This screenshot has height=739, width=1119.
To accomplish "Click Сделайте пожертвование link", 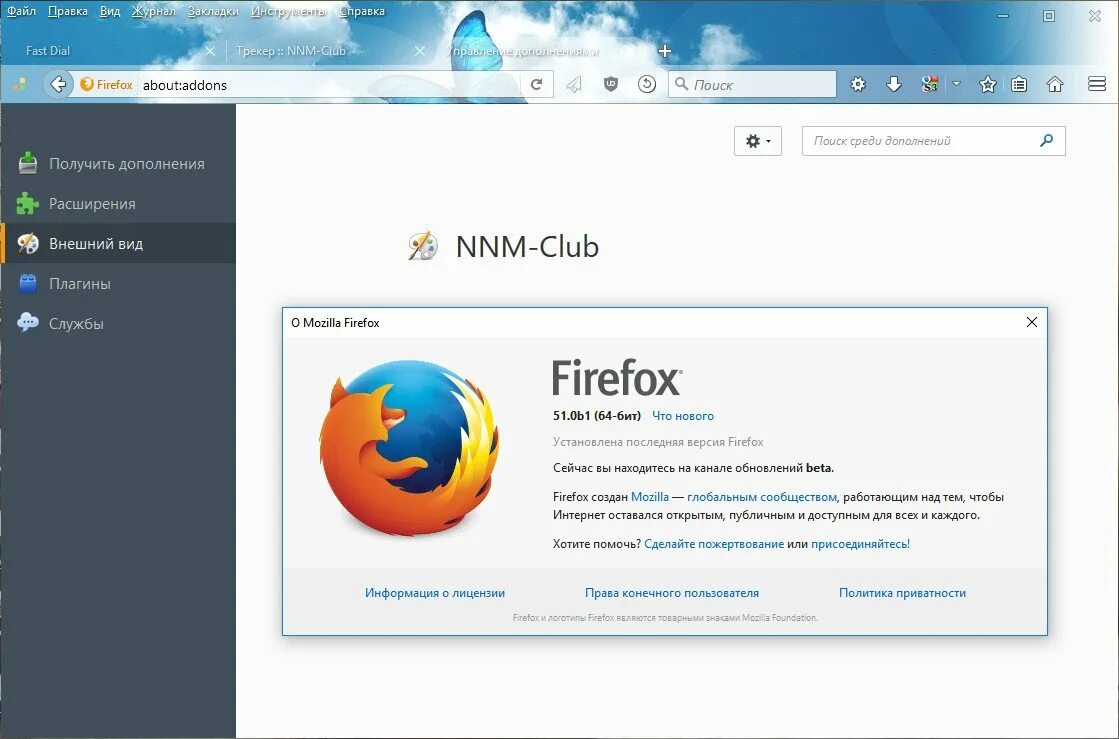I will tap(714, 544).
